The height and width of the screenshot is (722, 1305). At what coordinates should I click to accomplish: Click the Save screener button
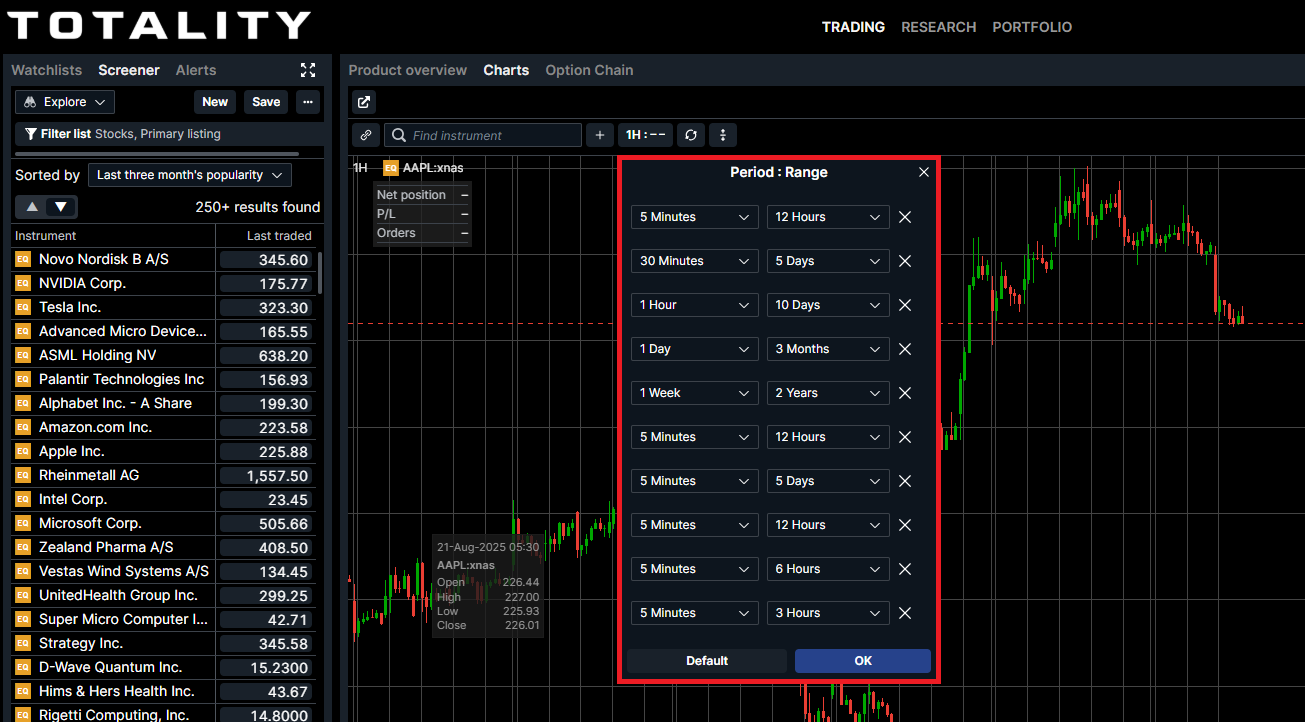[266, 102]
